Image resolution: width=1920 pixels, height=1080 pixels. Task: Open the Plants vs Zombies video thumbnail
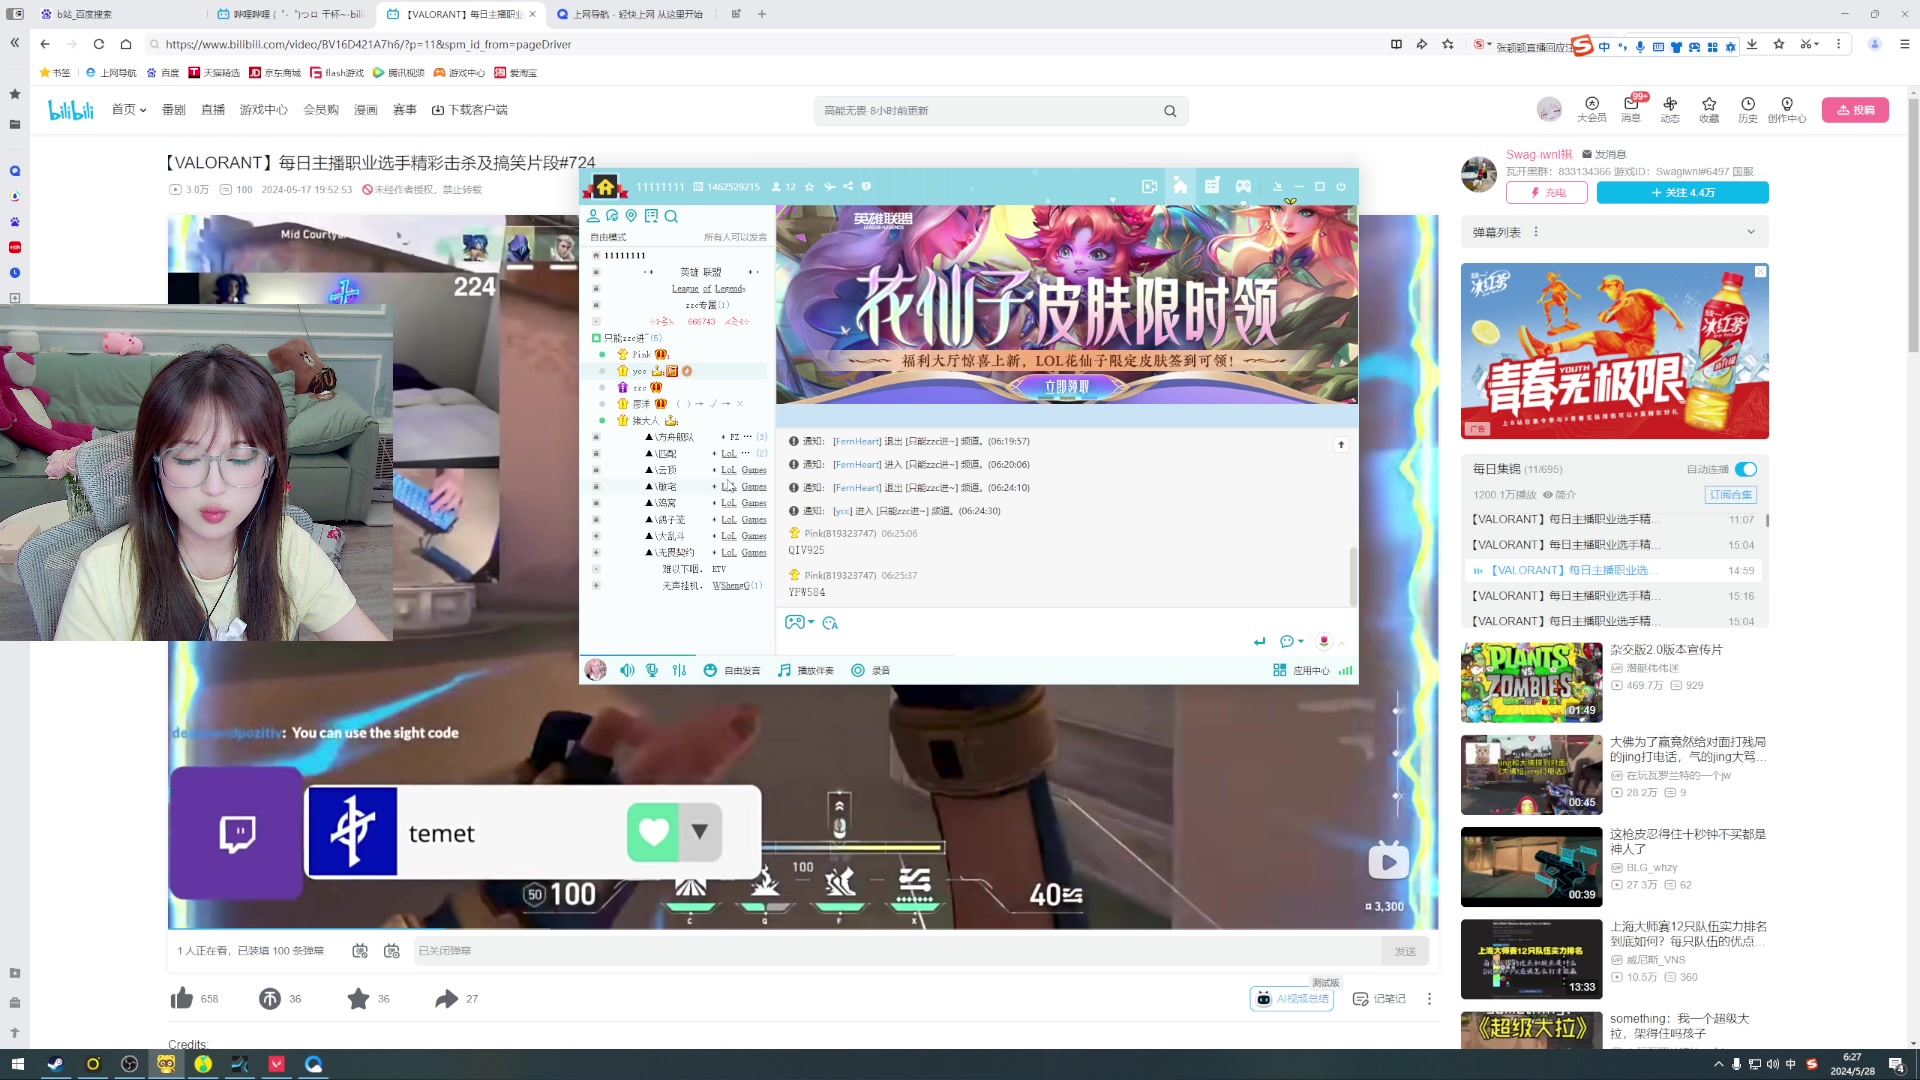coord(1530,682)
